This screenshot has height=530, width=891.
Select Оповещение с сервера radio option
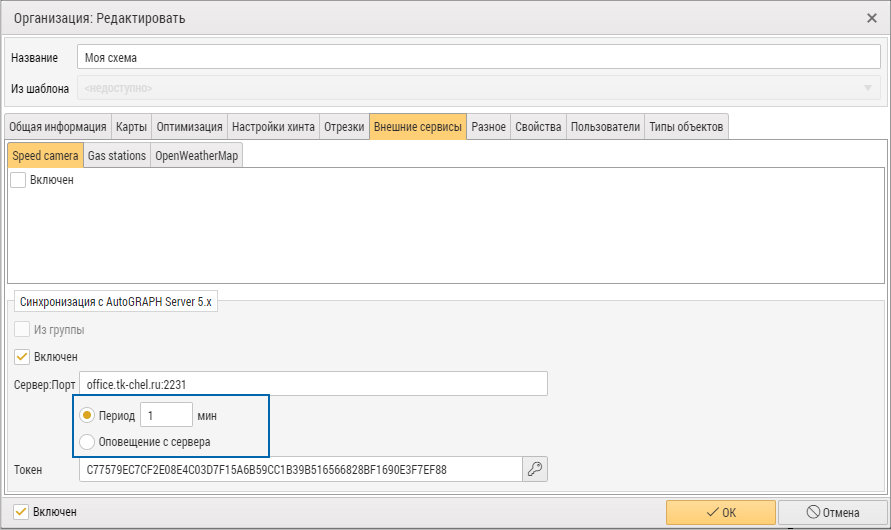click(86, 441)
